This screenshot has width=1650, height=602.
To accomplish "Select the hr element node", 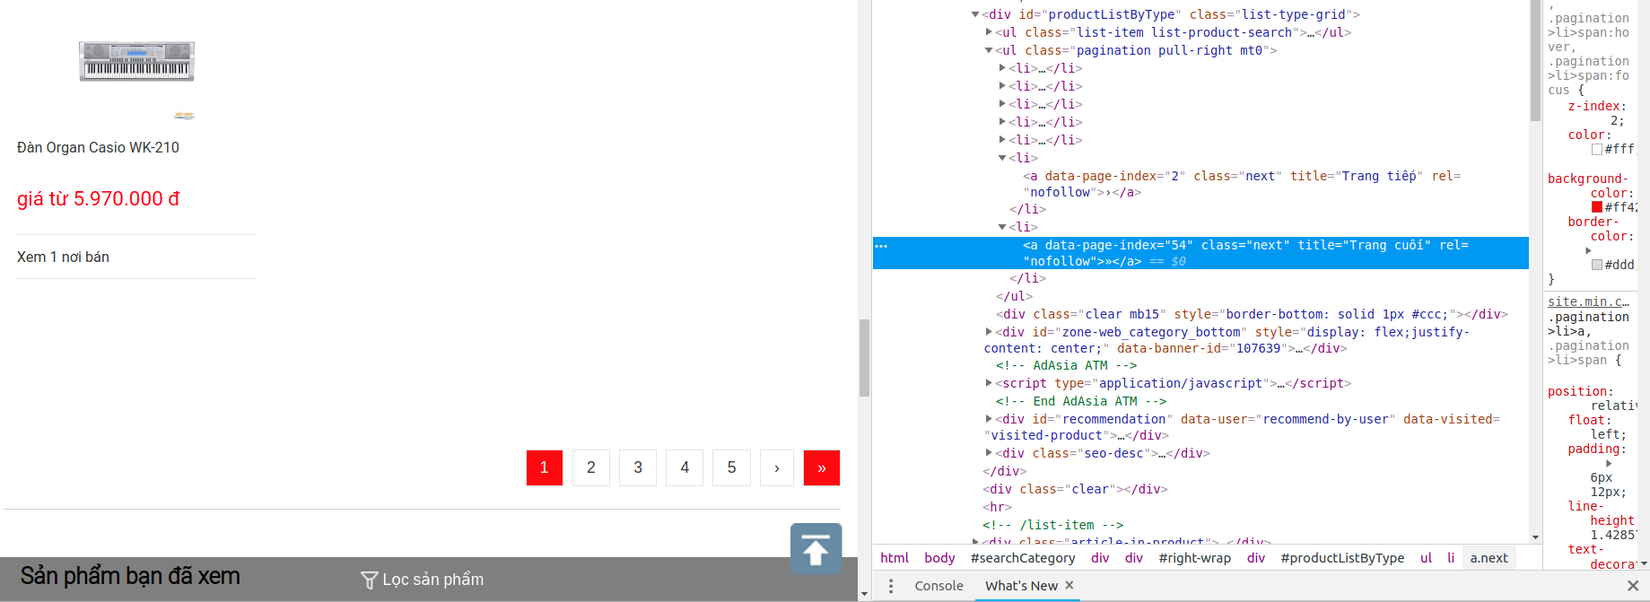I will 996,507.
